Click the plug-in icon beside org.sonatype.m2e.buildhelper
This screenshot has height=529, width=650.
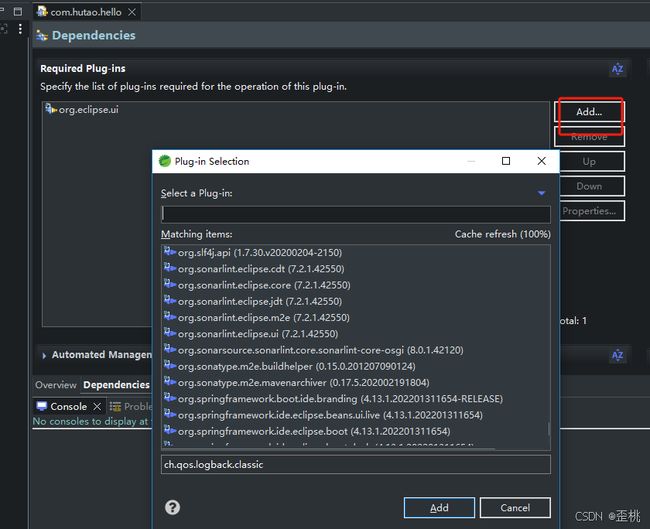click(x=170, y=365)
